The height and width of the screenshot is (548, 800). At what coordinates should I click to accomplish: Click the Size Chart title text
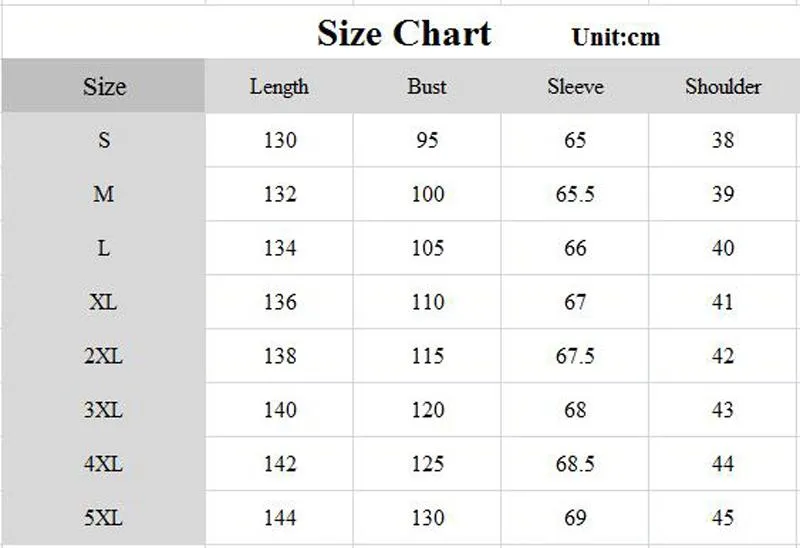(x=404, y=34)
